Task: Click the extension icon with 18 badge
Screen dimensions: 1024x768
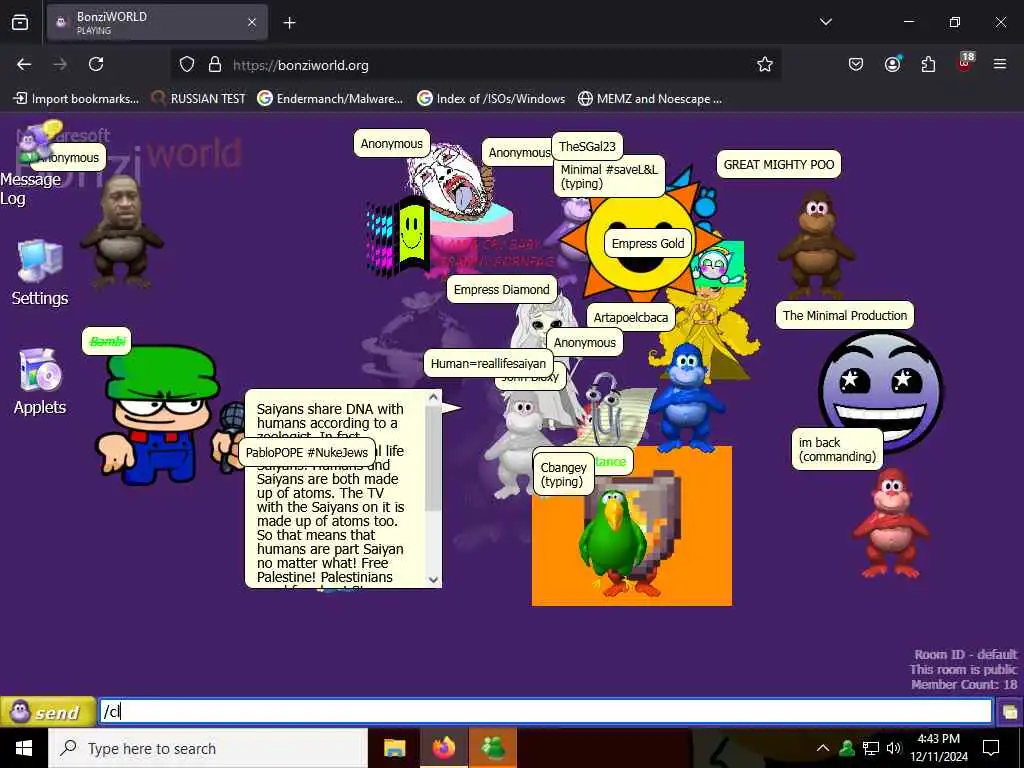Action: tap(965, 62)
